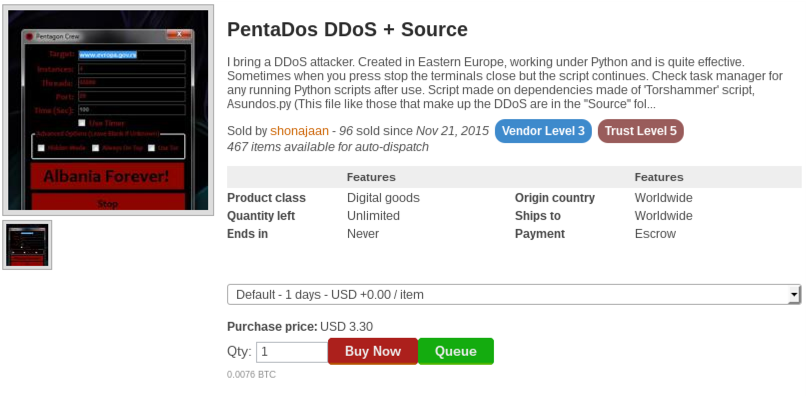Enable the Always On Top checkbox
This screenshot has width=807, height=396.
click(x=95, y=148)
